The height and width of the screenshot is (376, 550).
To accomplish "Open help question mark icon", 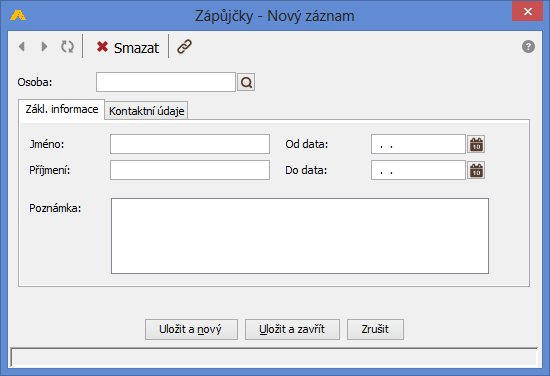I will 528,47.
